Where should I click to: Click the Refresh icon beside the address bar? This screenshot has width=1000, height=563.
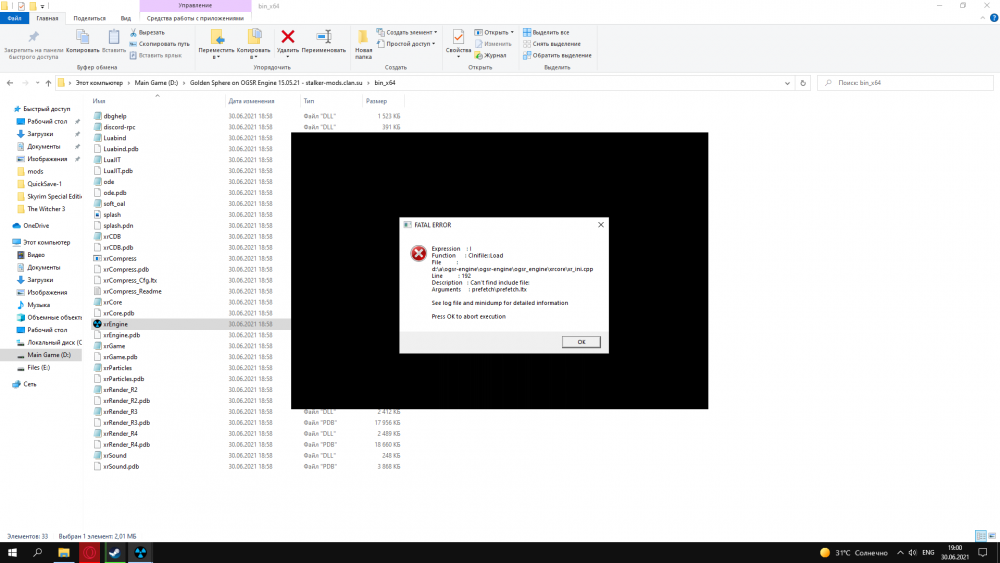[802, 83]
